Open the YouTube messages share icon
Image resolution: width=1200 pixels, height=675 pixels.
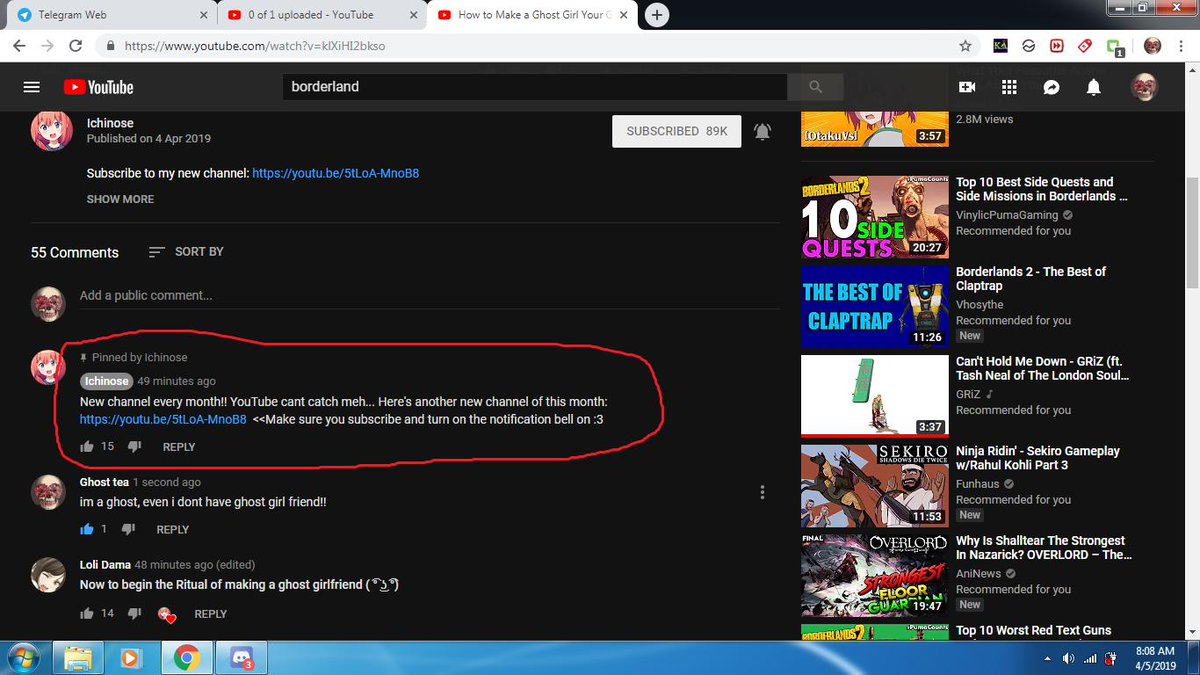pyautogui.click(x=1051, y=87)
